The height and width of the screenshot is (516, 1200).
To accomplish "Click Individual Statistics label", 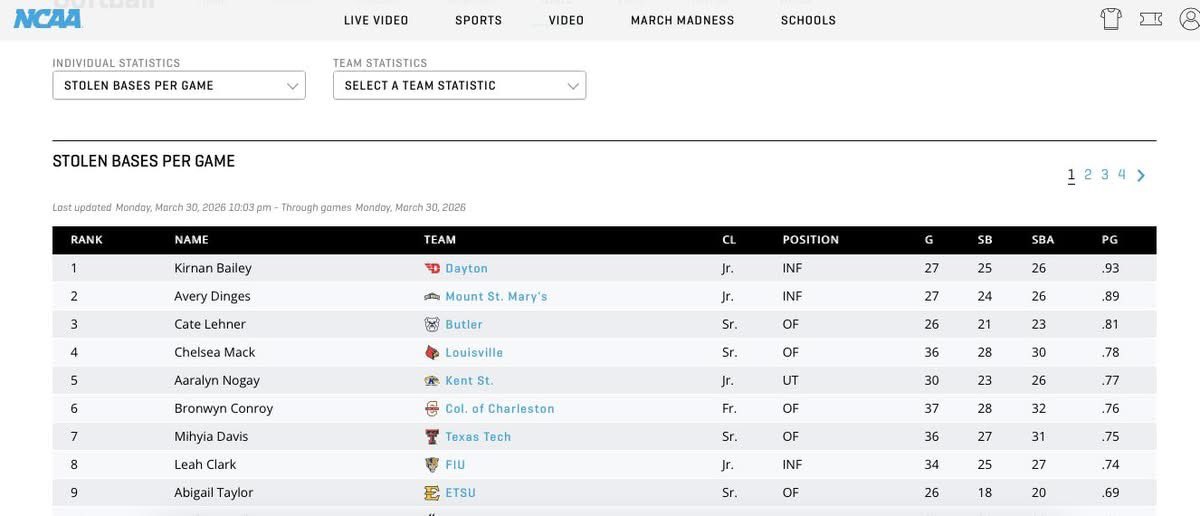I will 117,63.
